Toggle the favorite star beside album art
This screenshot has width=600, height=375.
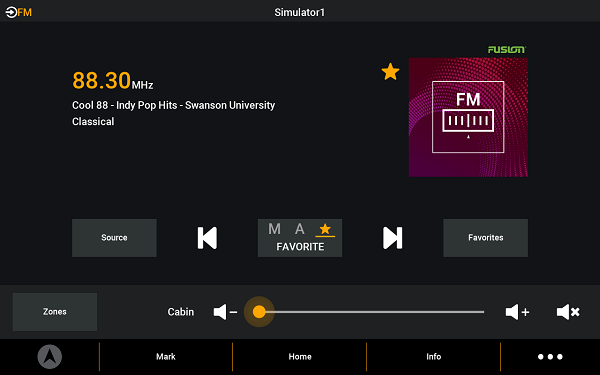tap(390, 72)
